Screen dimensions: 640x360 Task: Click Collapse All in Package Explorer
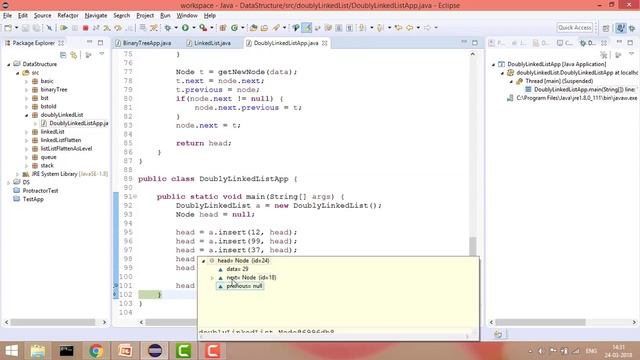pos(63,55)
